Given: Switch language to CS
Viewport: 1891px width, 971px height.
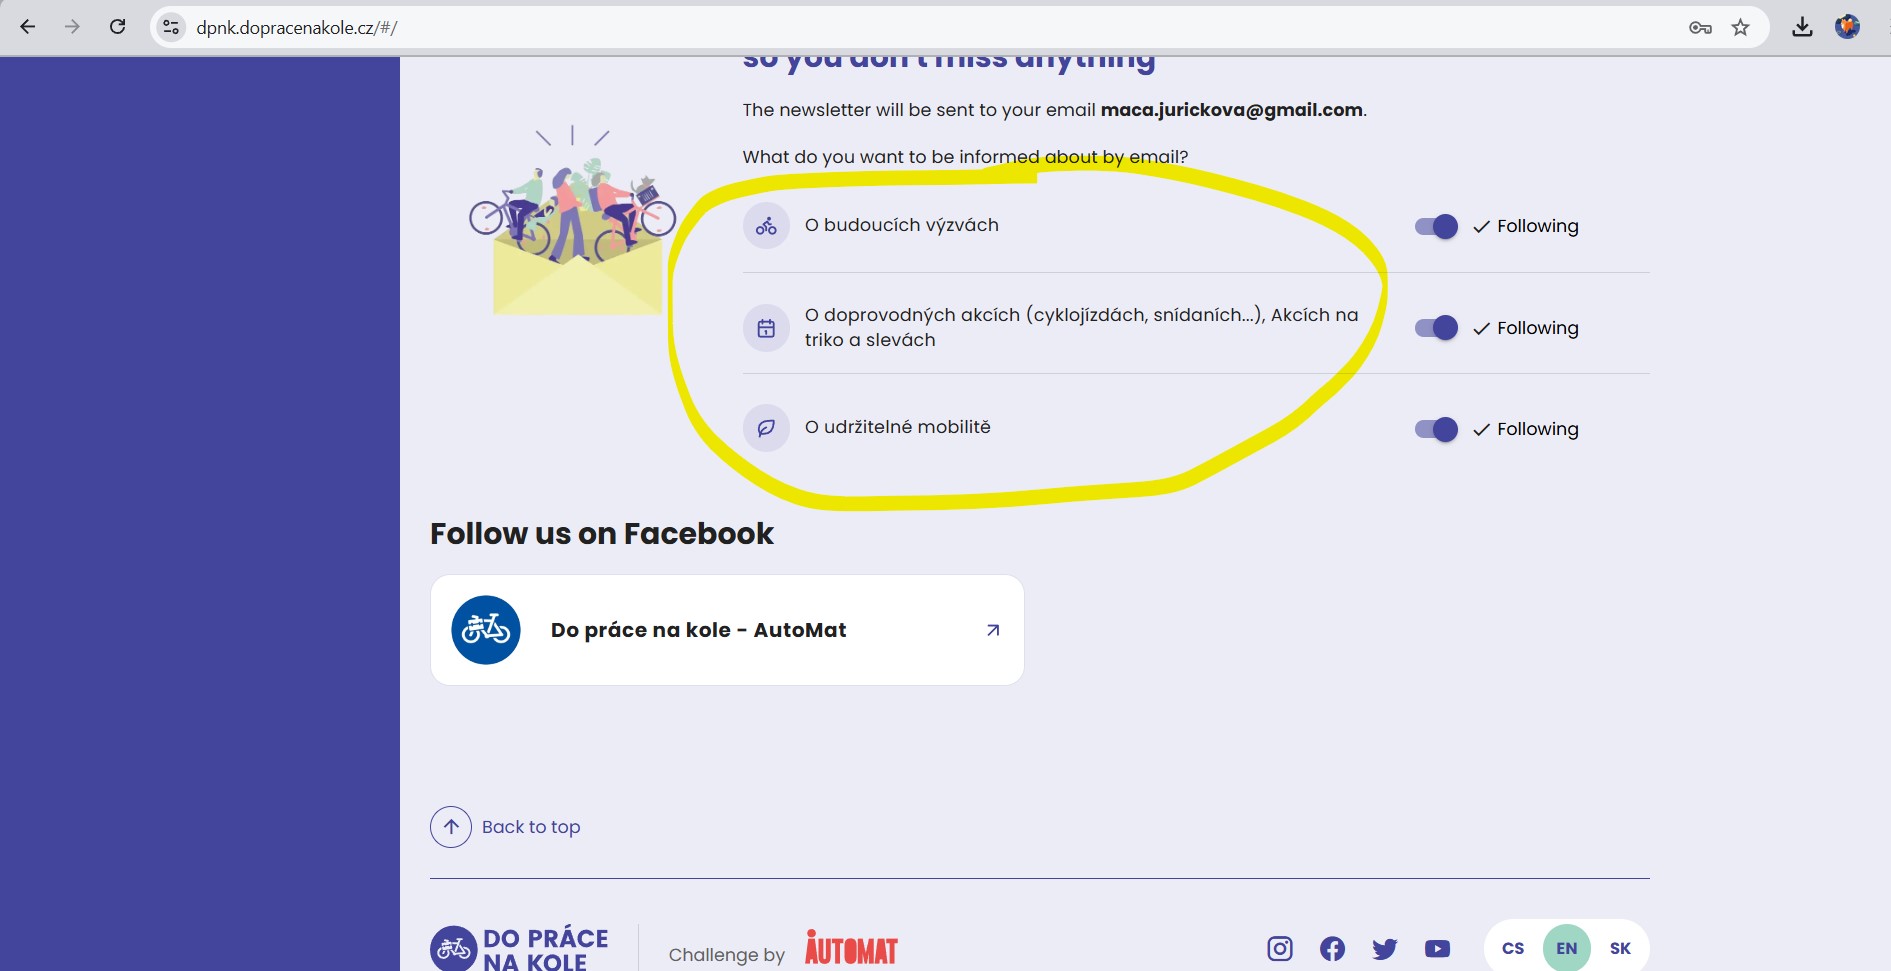Looking at the screenshot, I should [x=1513, y=948].
